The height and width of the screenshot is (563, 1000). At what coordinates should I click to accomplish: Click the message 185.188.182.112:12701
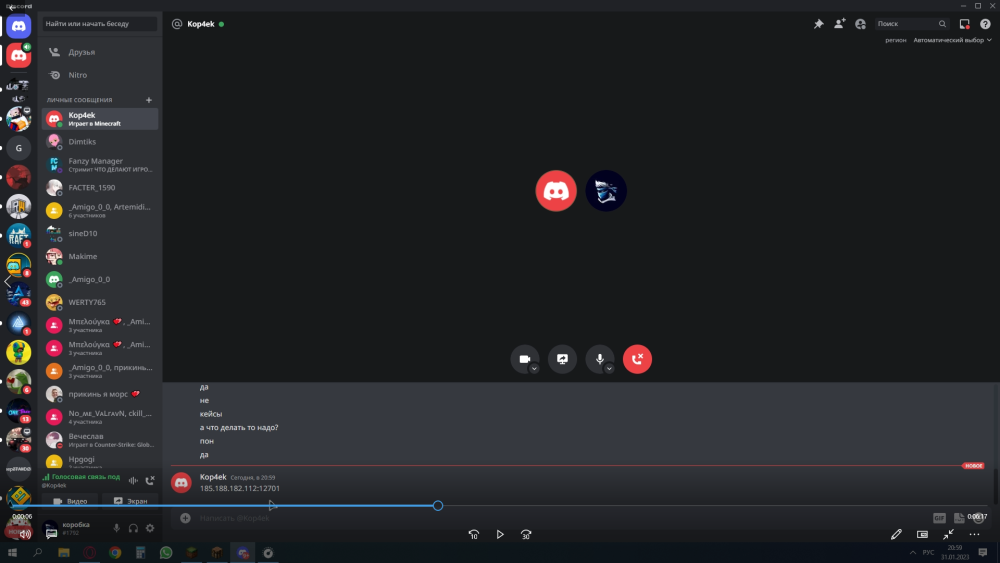[x=240, y=488]
